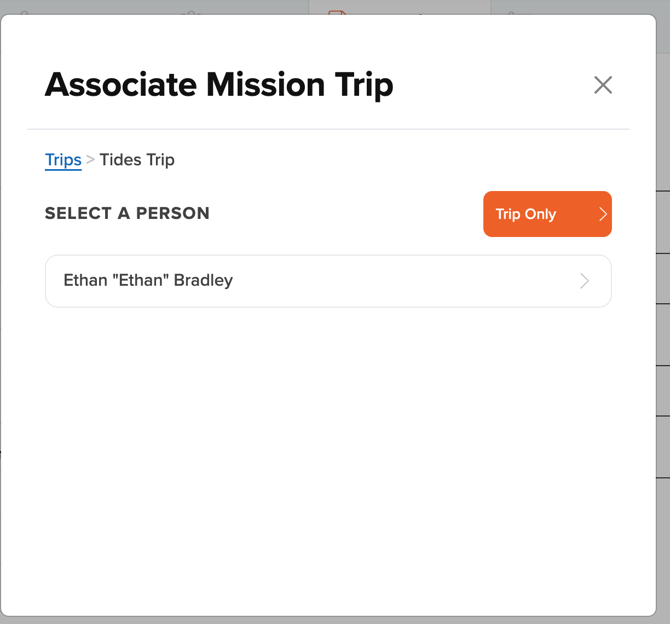Close the Associate Mission Trip dialog
Screen dimensions: 670x624
coord(603,85)
